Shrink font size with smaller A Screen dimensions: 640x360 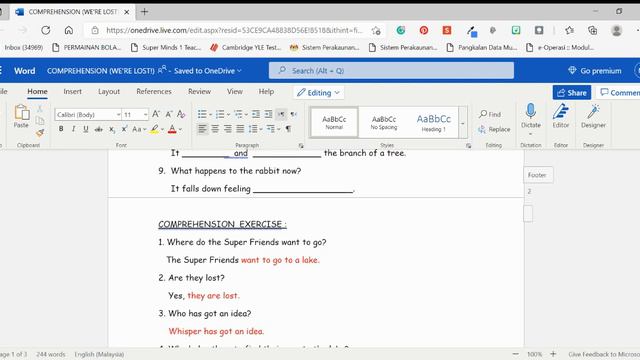[169, 114]
